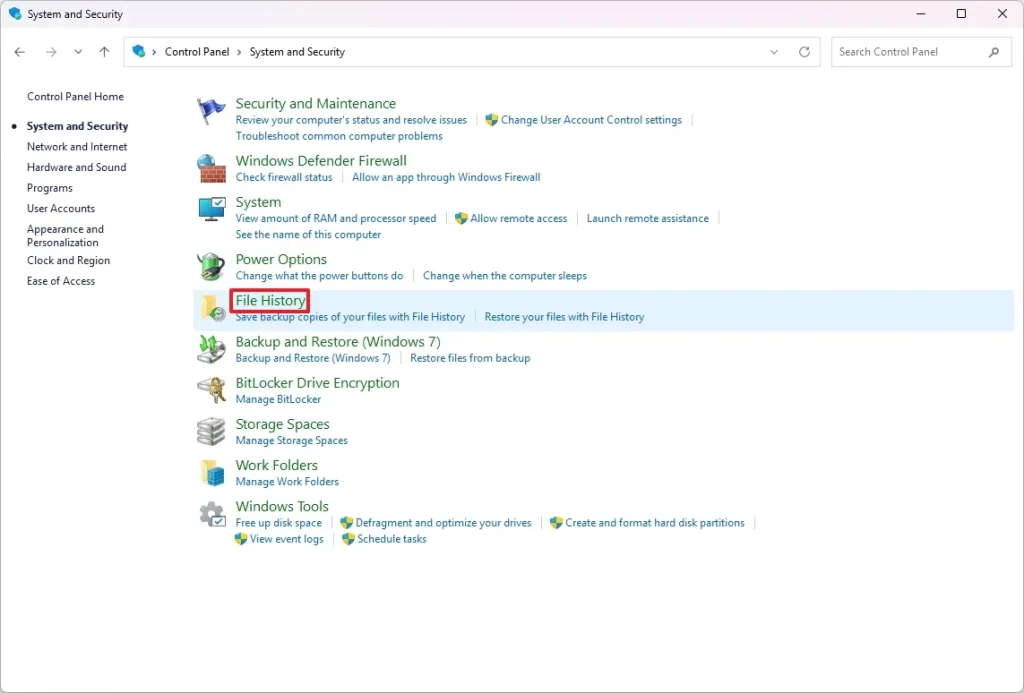Click Allow remote access link
This screenshot has height=693, width=1024.
point(518,218)
